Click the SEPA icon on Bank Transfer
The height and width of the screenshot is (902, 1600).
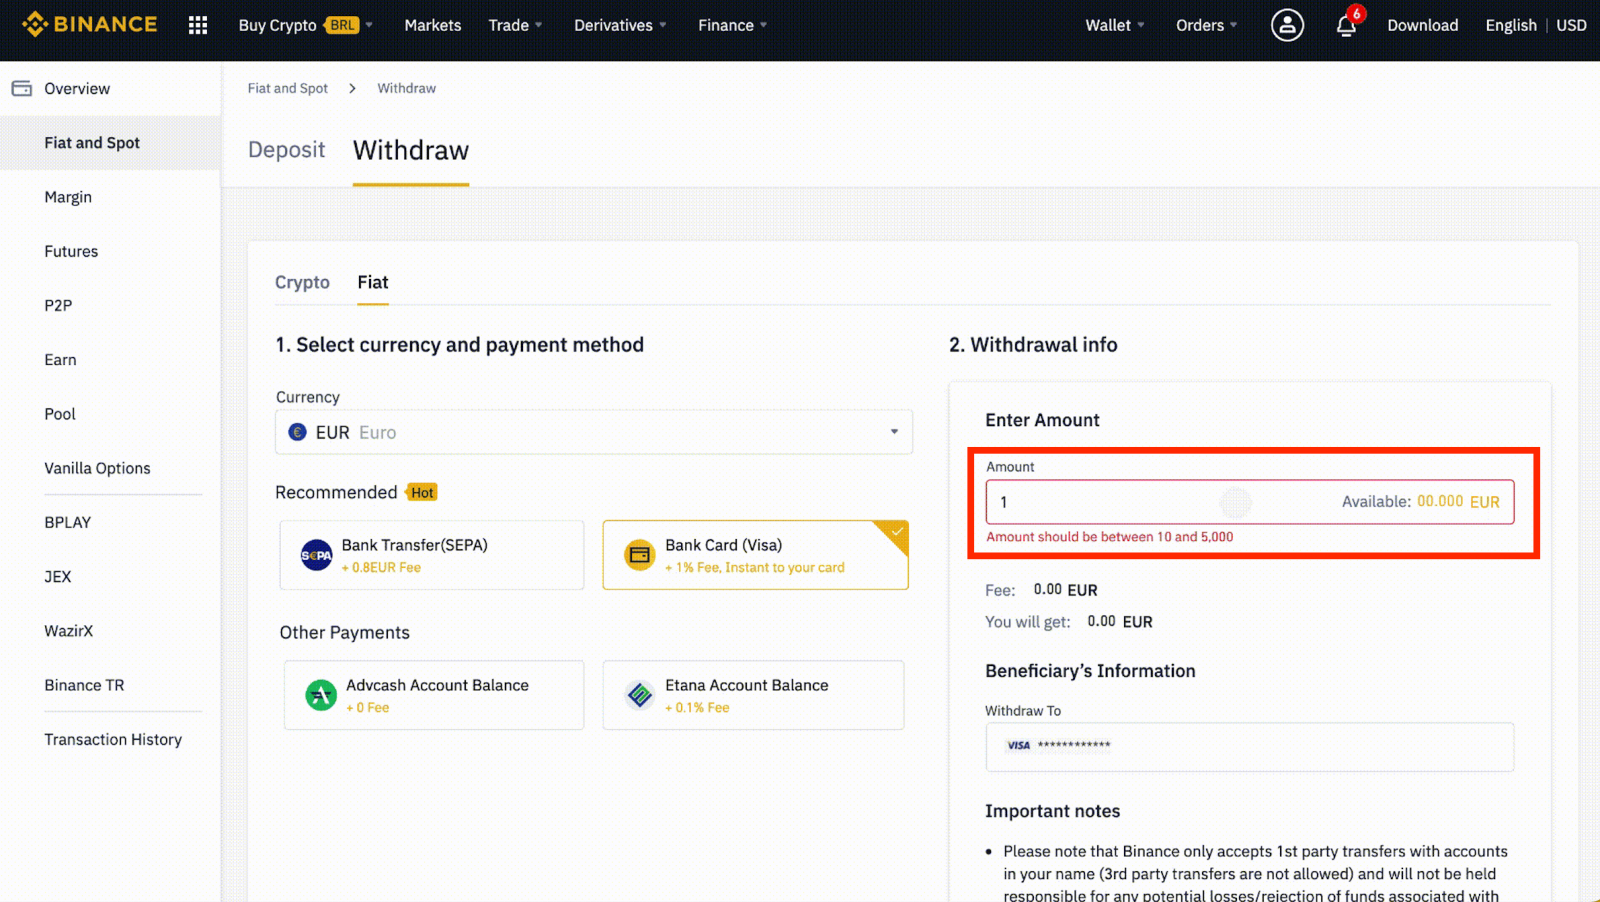click(x=315, y=555)
